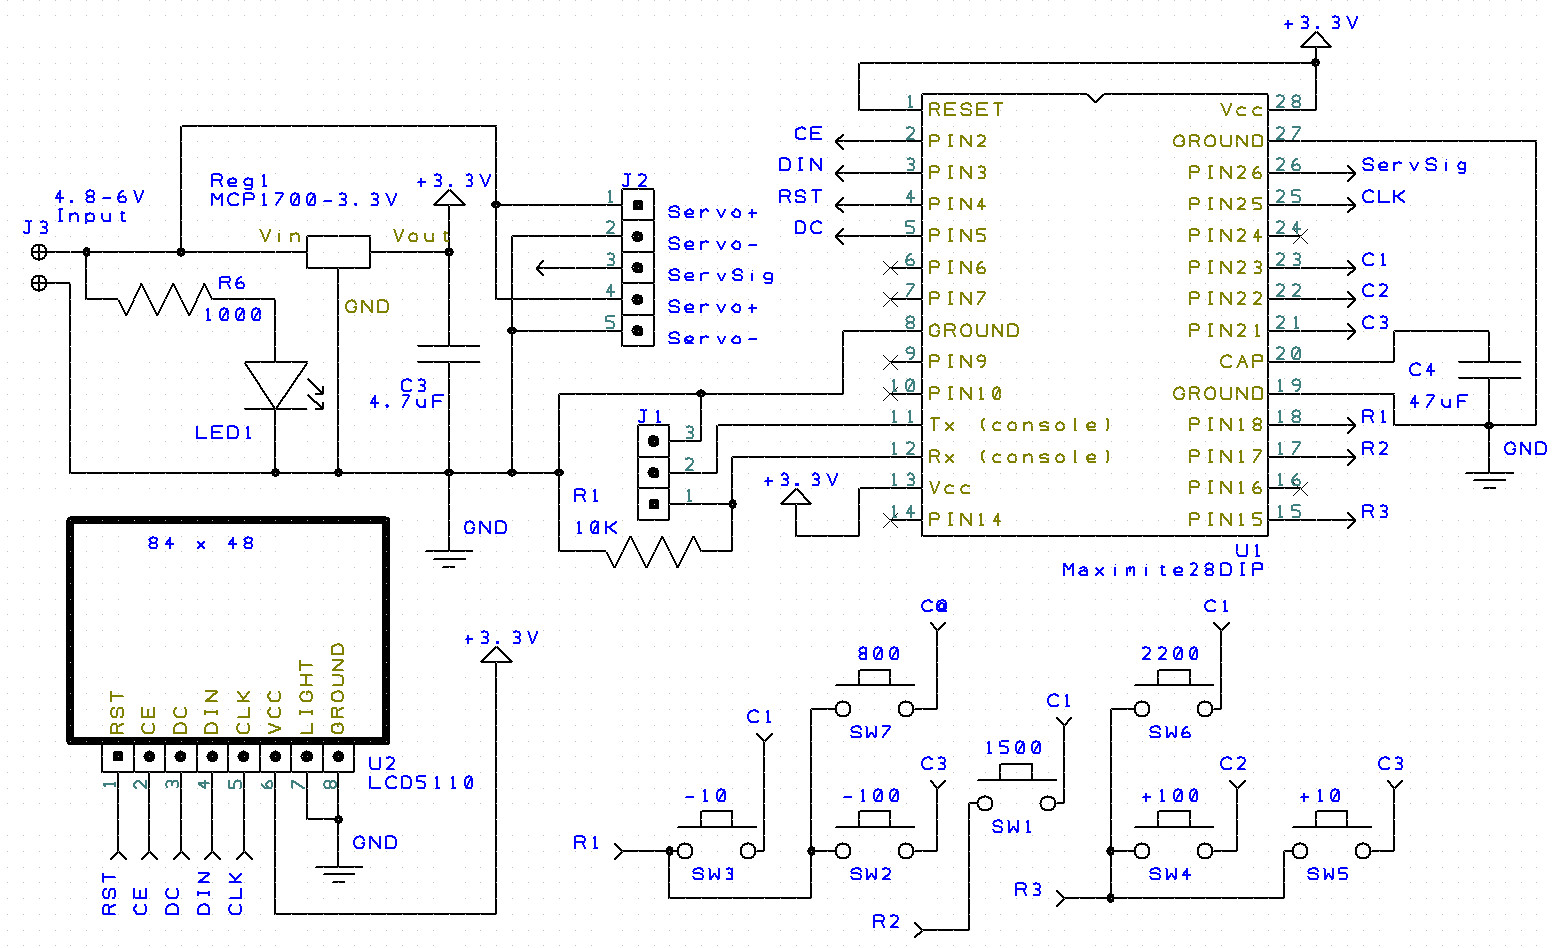Click the 'Vin' regulator pin label
This screenshot has height=948, width=1566.
pyautogui.click(x=281, y=236)
